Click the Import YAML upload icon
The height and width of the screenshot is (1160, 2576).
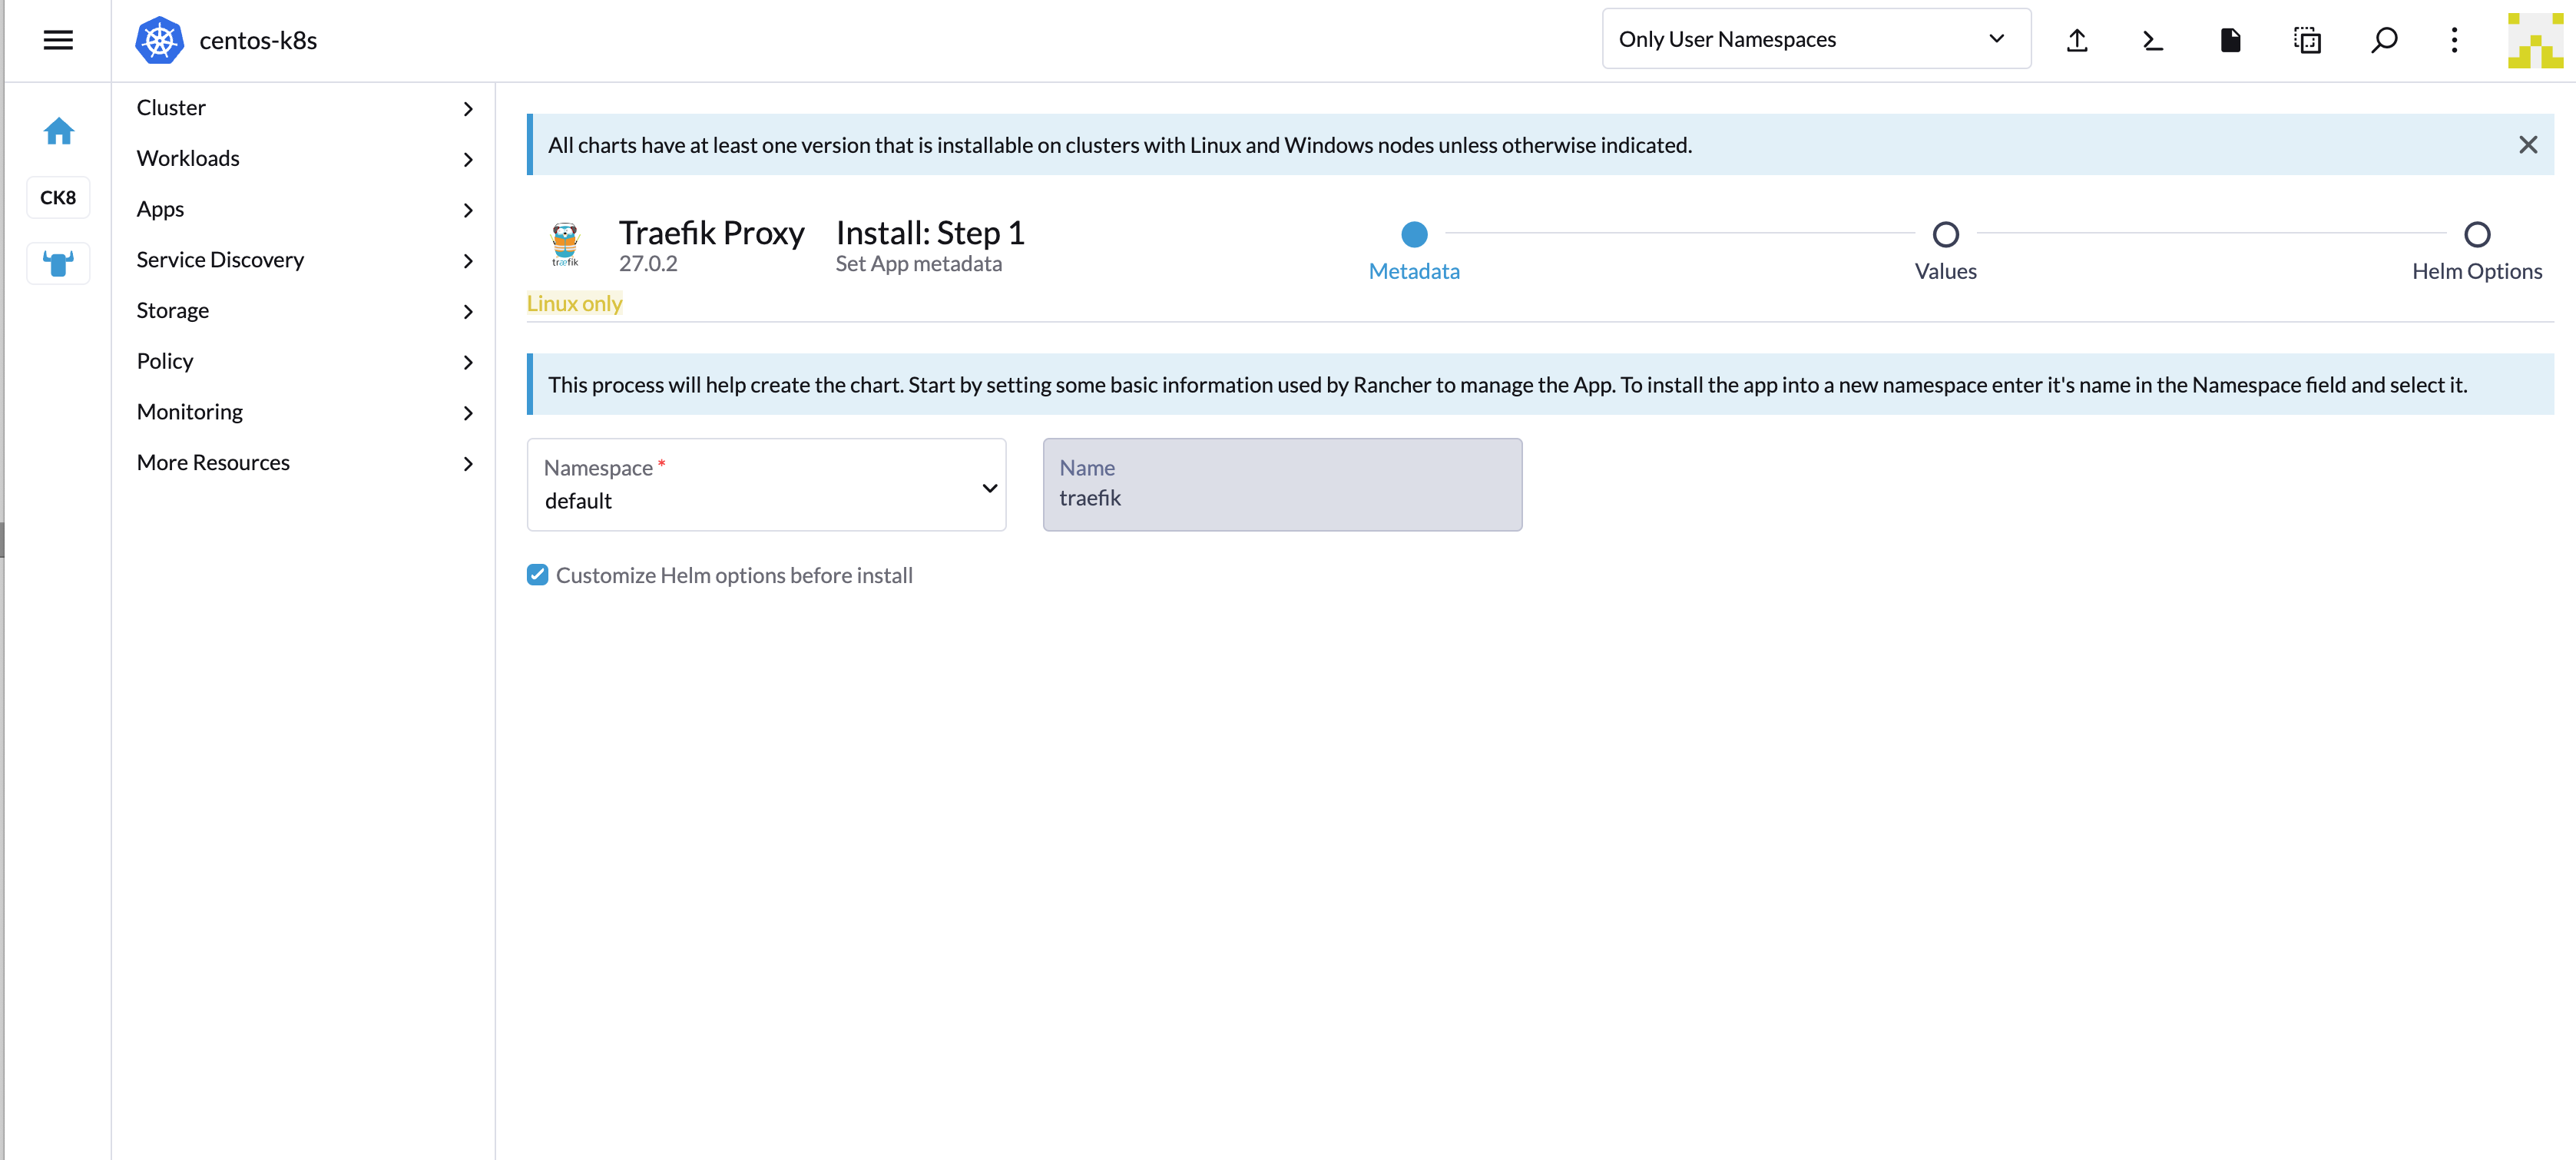(x=2077, y=40)
